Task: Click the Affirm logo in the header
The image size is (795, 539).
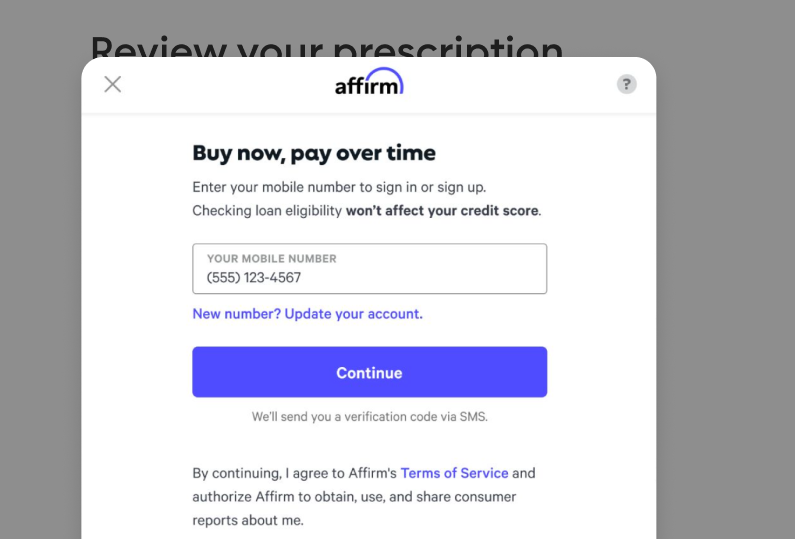Action: tap(369, 82)
